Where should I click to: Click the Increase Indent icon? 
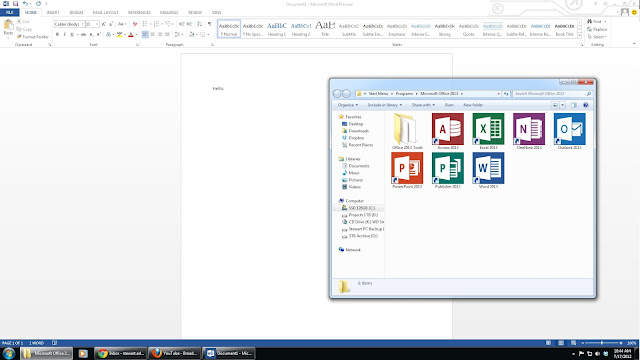189,24
